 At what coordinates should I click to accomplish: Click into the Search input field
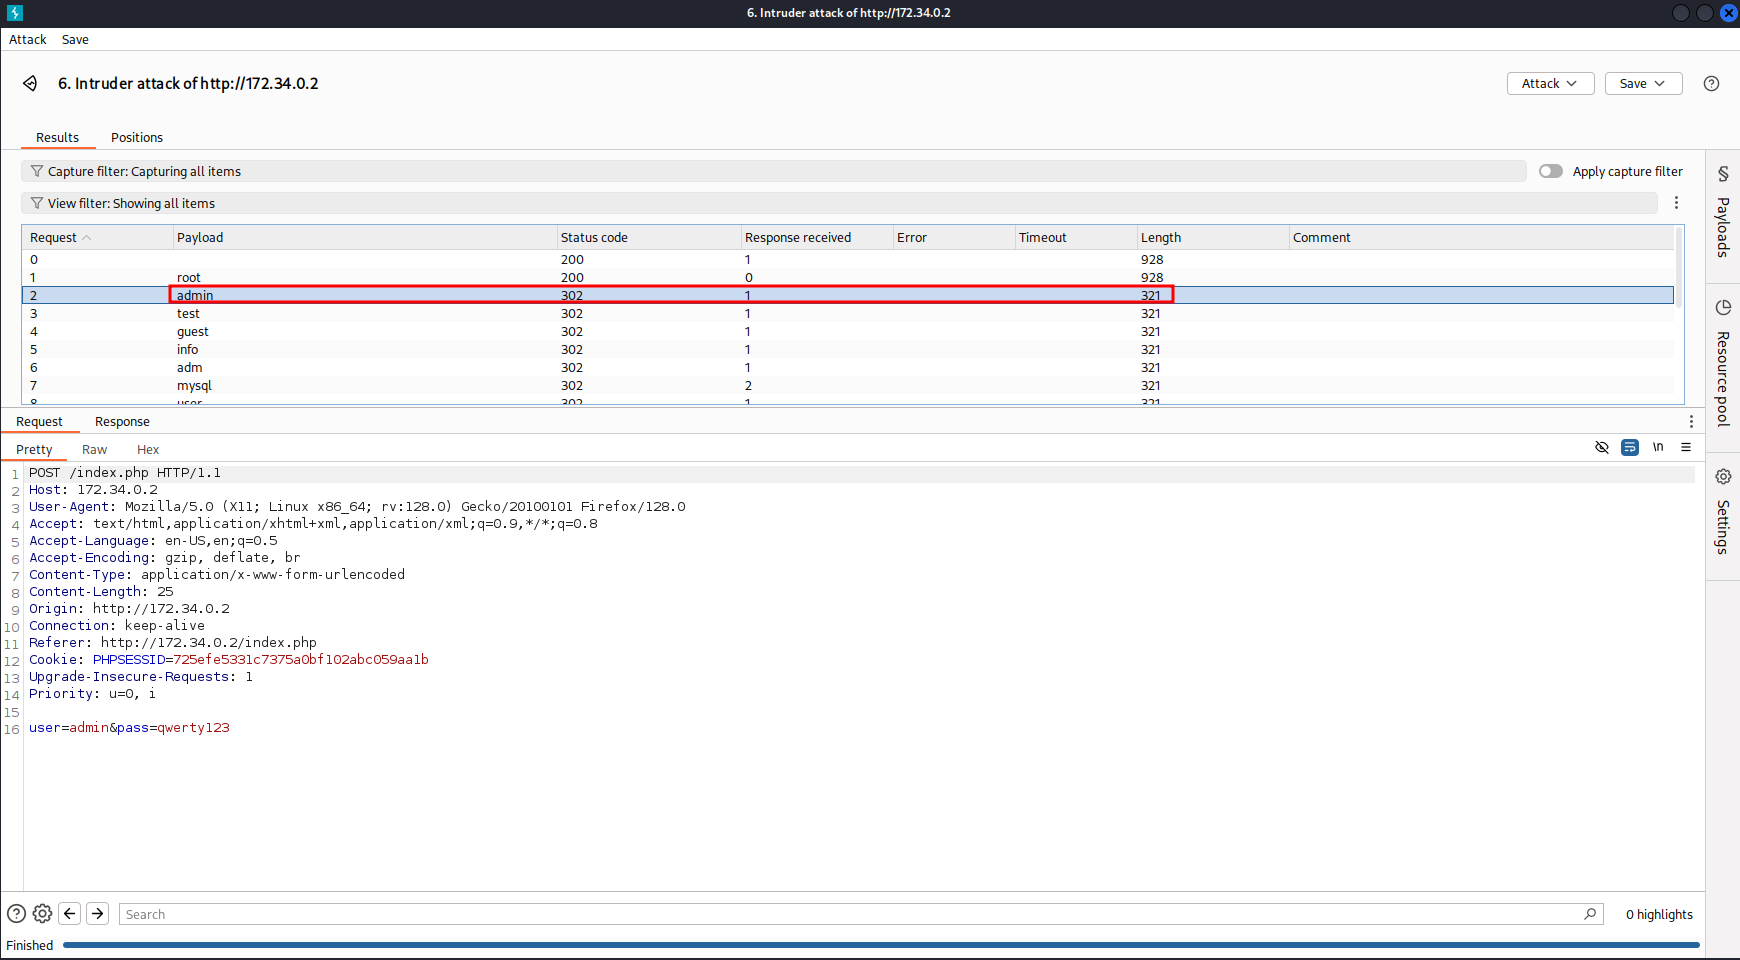[x=861, y=914]
